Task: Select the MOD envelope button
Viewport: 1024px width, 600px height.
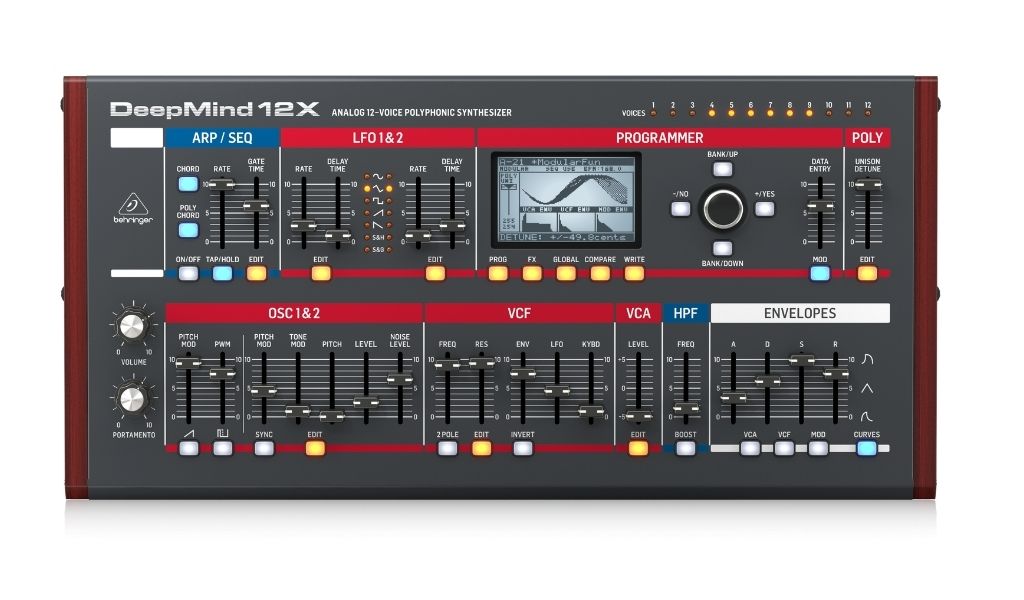Action: [x=818, y=449]
